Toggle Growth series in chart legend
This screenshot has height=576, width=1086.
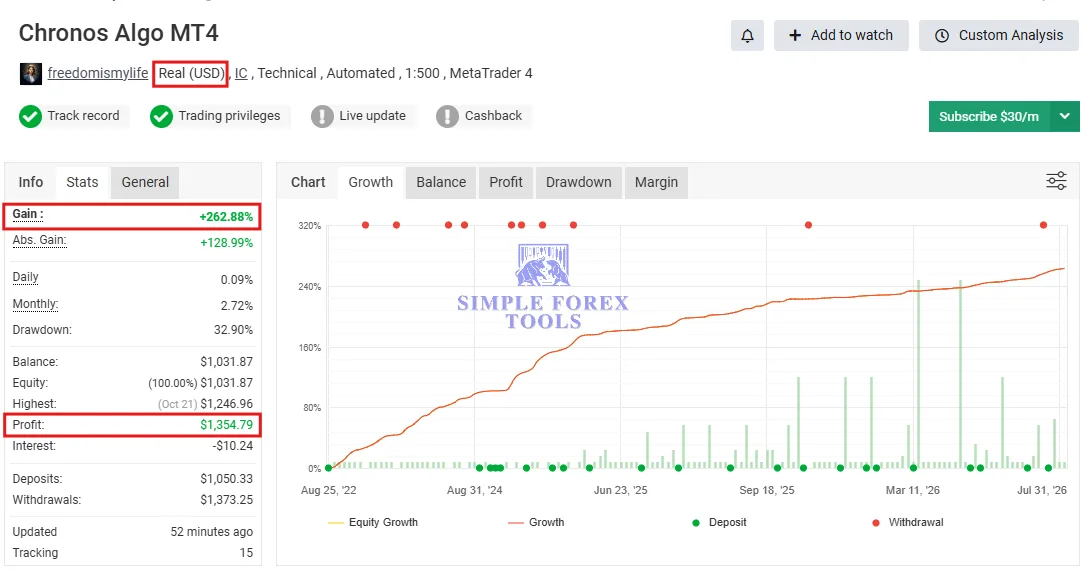536,522
